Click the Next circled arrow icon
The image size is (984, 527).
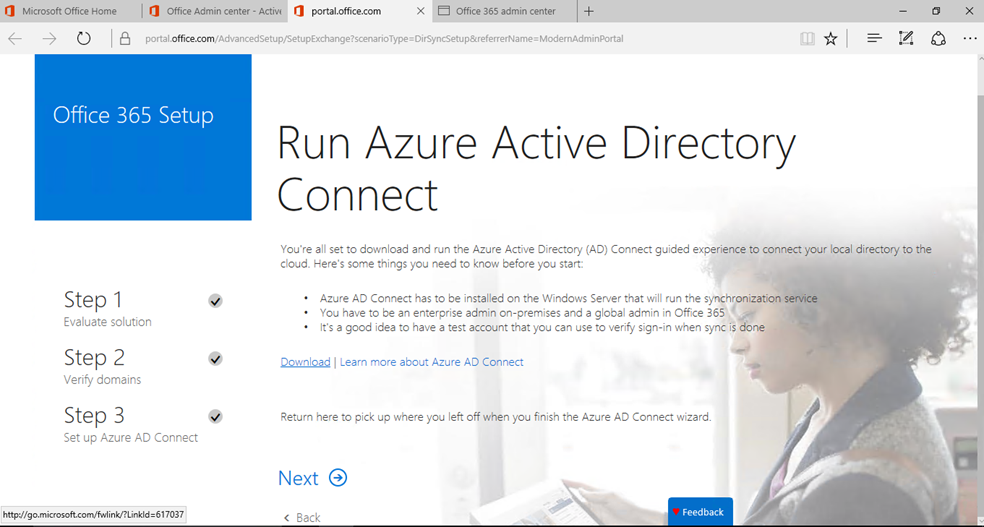tap(338, 478)
